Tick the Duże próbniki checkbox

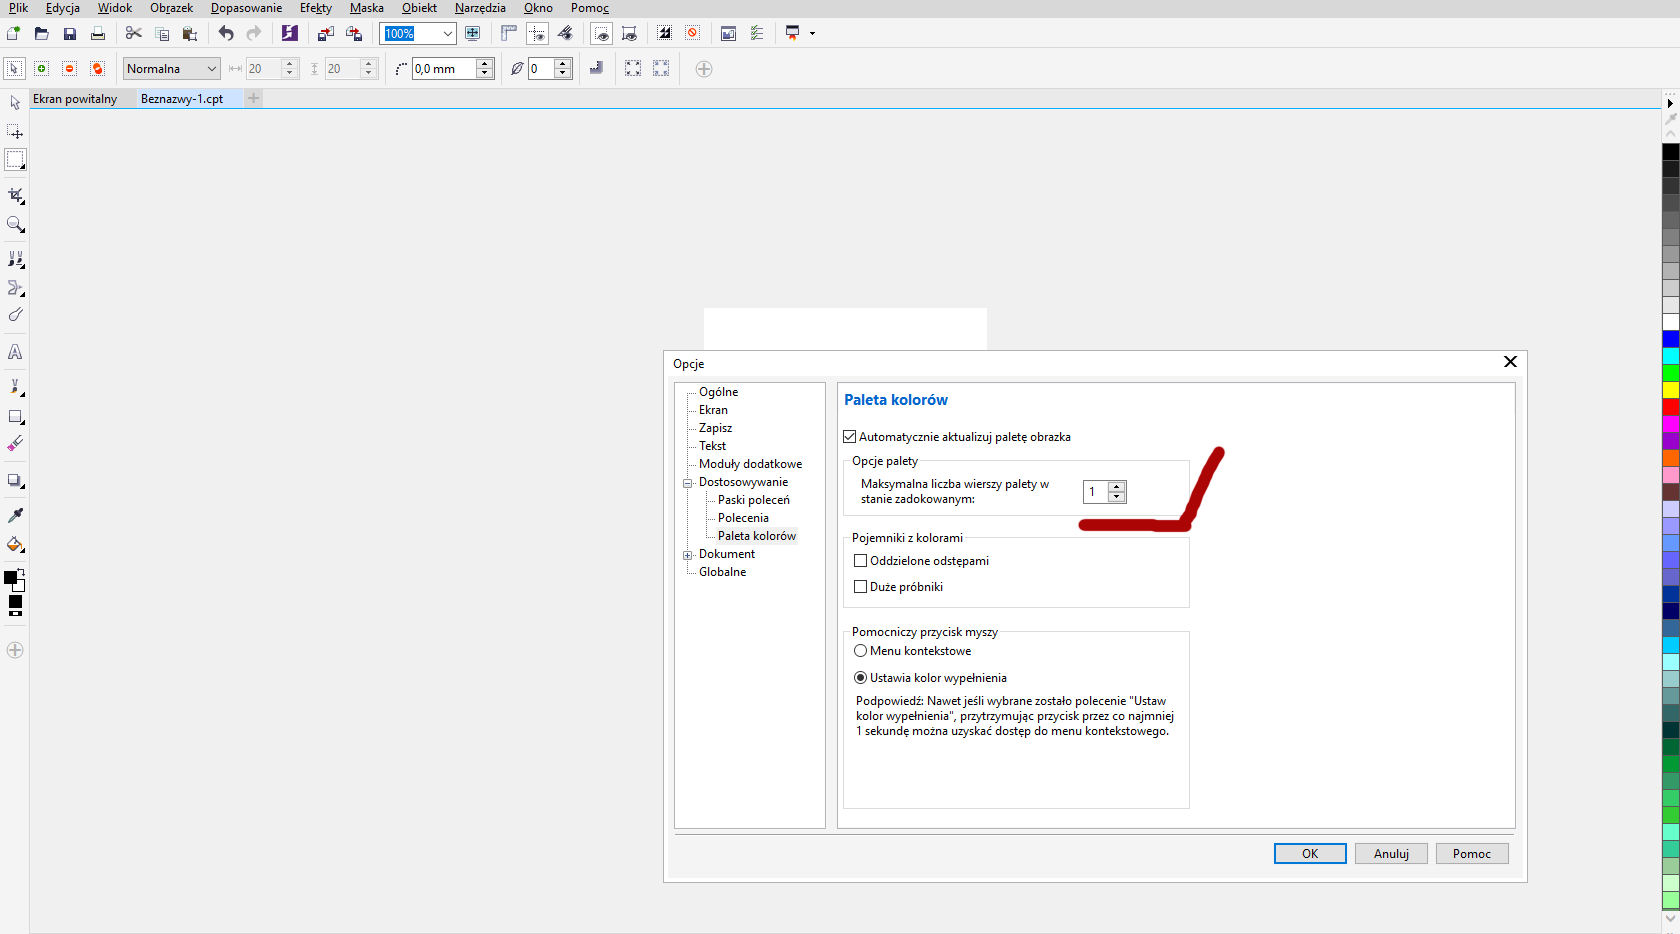tap(861, 587)
